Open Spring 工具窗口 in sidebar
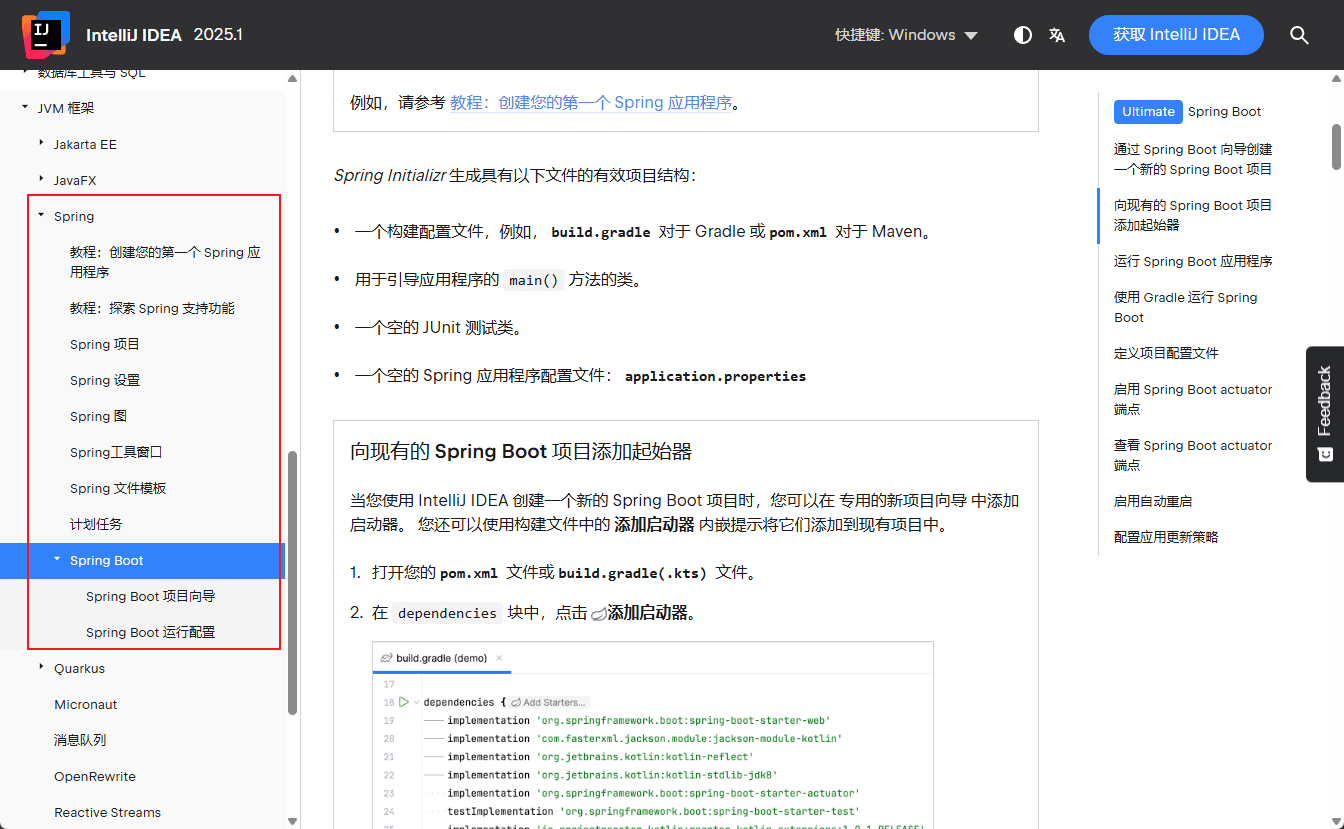Viewport: 1344px width, 829px height. click(x=116, y=452)
